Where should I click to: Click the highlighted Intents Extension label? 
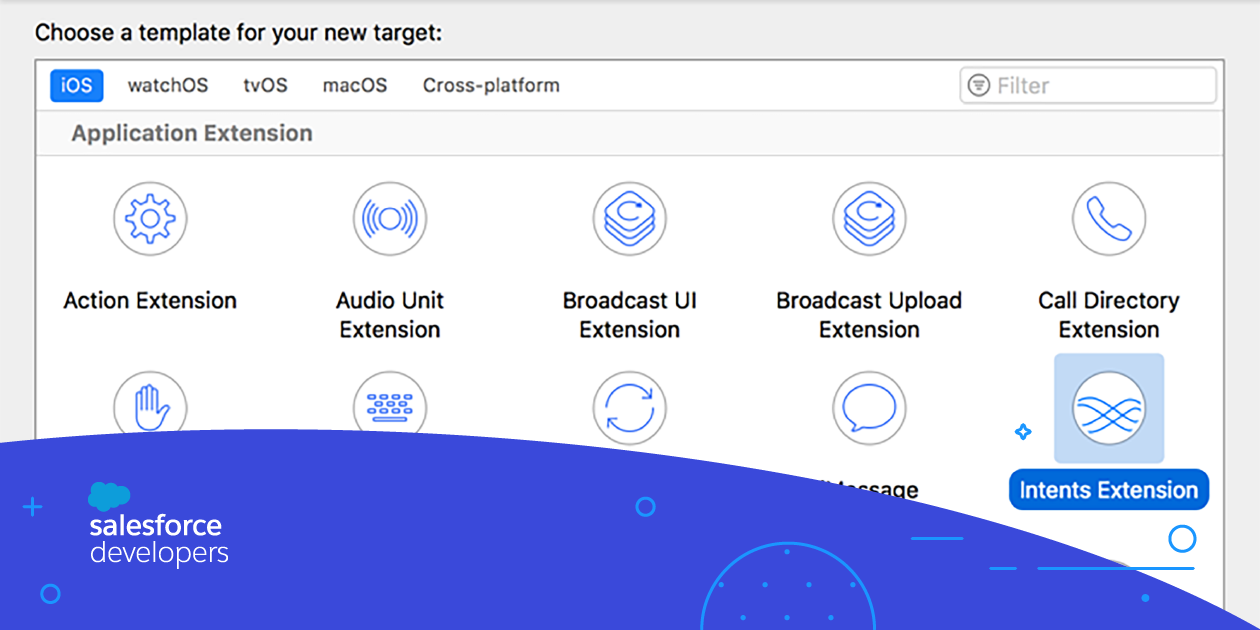click(x=1109, y=490)
